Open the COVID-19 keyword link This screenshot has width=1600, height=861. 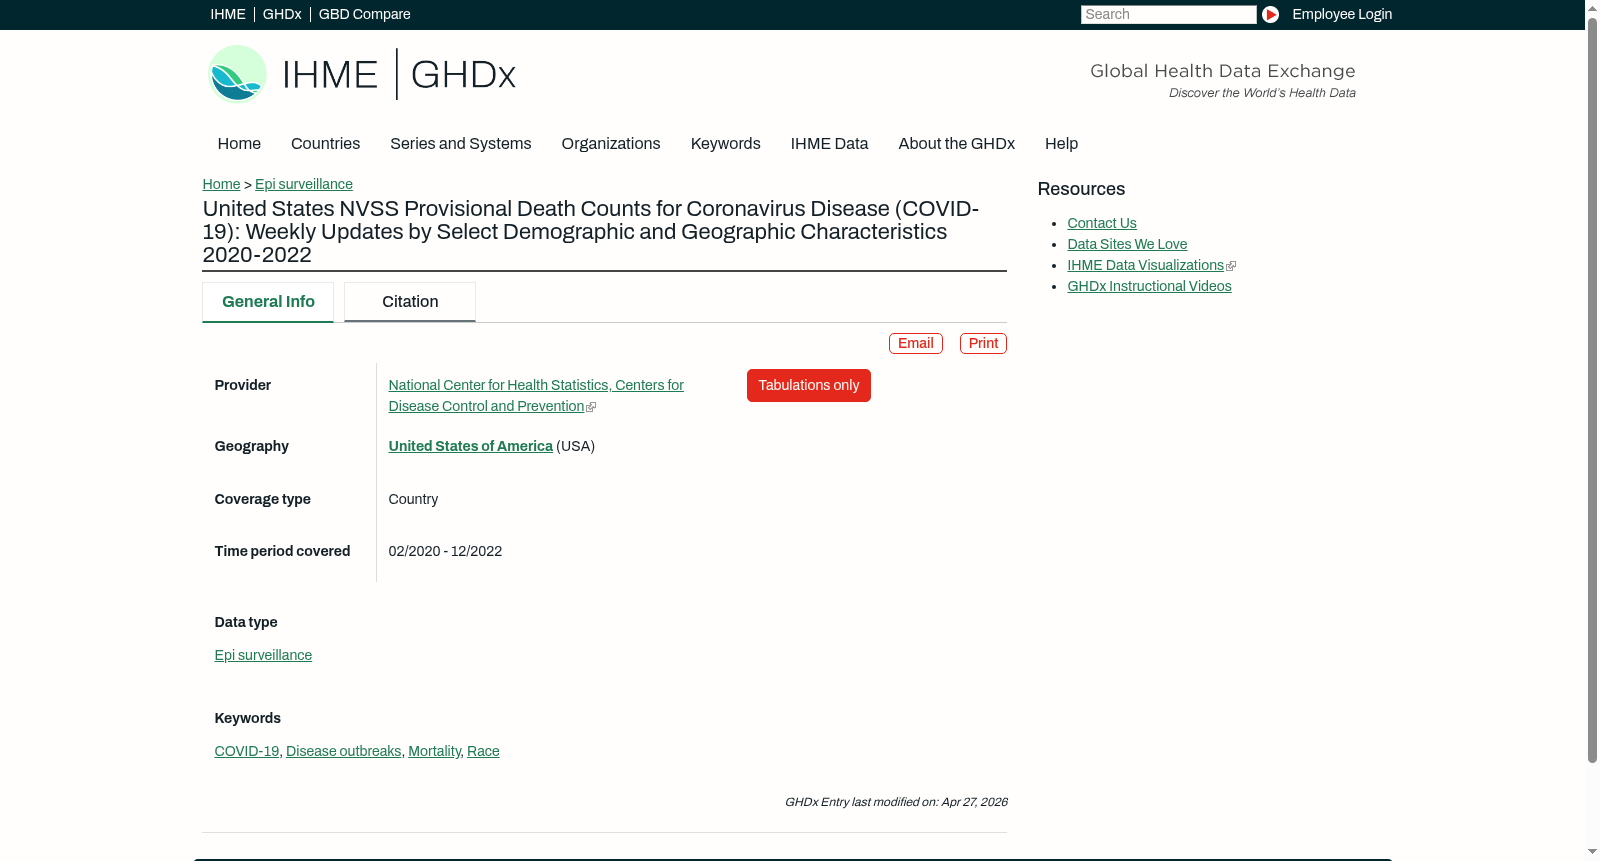[x=247, y=751]
